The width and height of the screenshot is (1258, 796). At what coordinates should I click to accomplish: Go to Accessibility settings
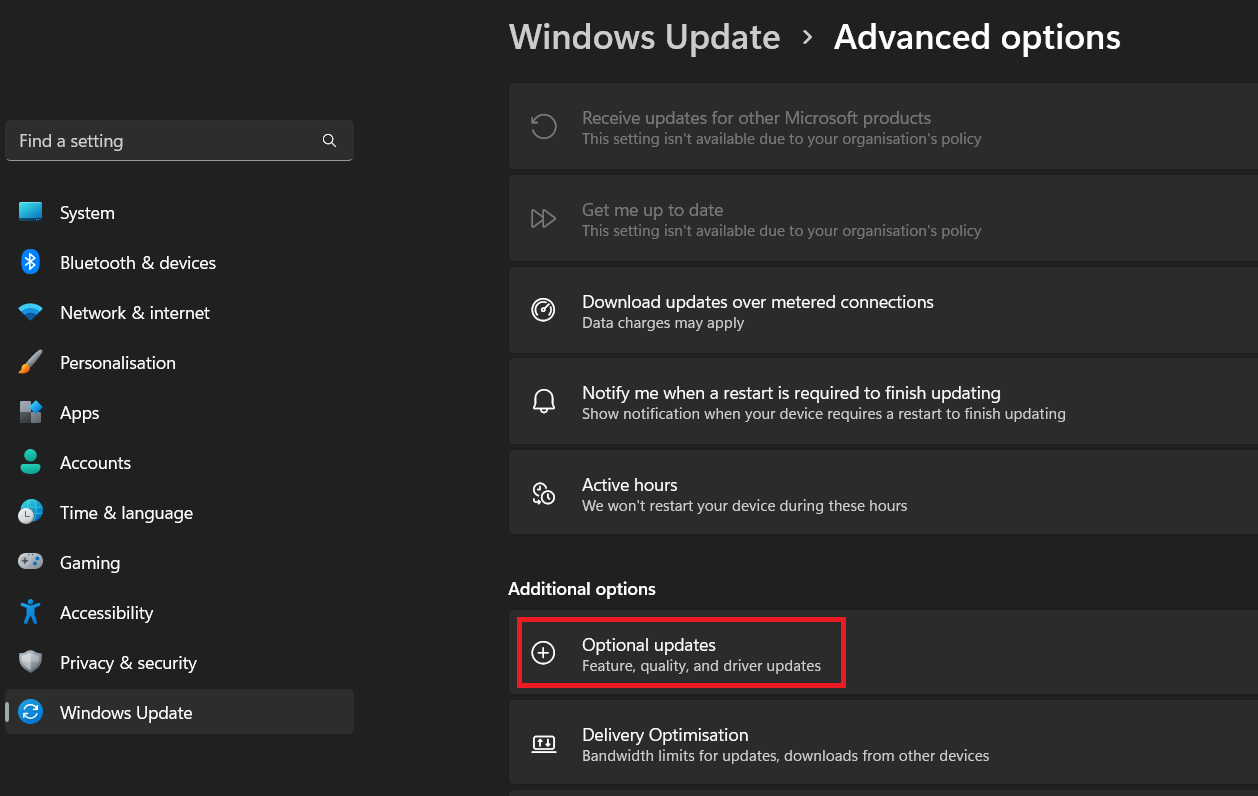106,613
